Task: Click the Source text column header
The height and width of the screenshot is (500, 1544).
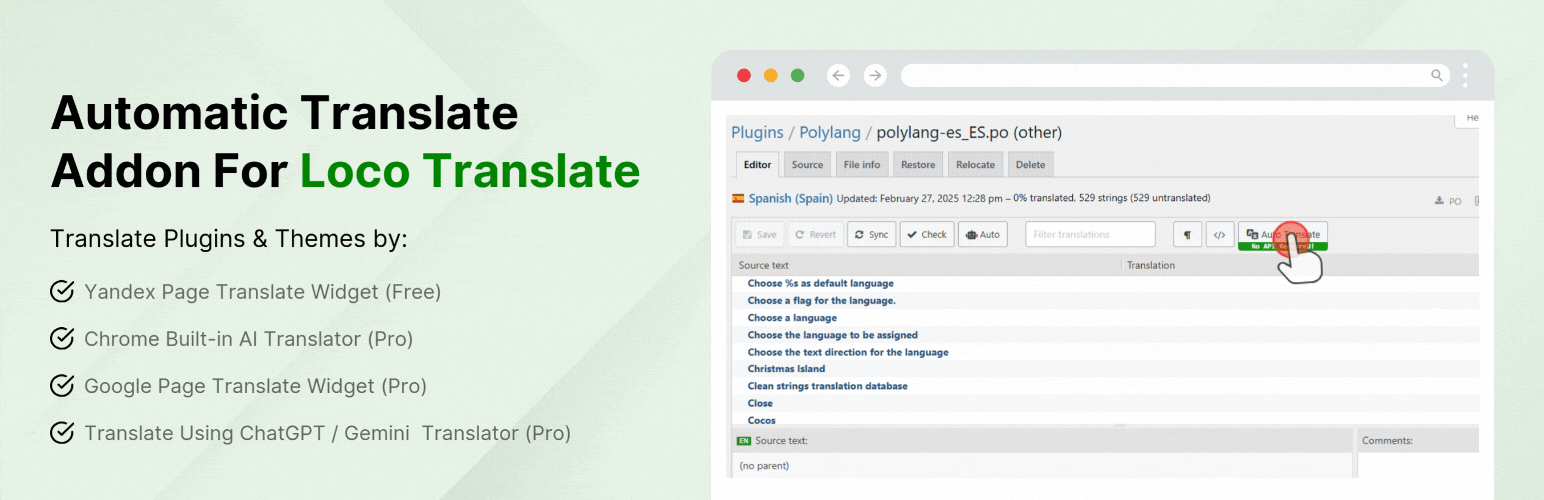Action: (x=763, y=265)
